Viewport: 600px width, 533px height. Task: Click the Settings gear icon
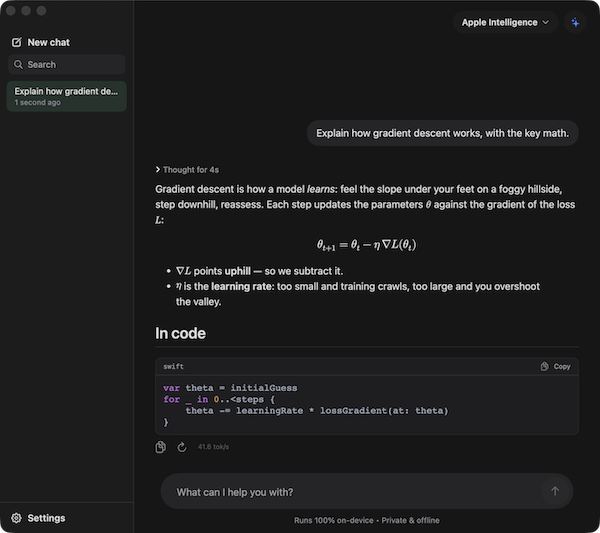click(16, 518)
